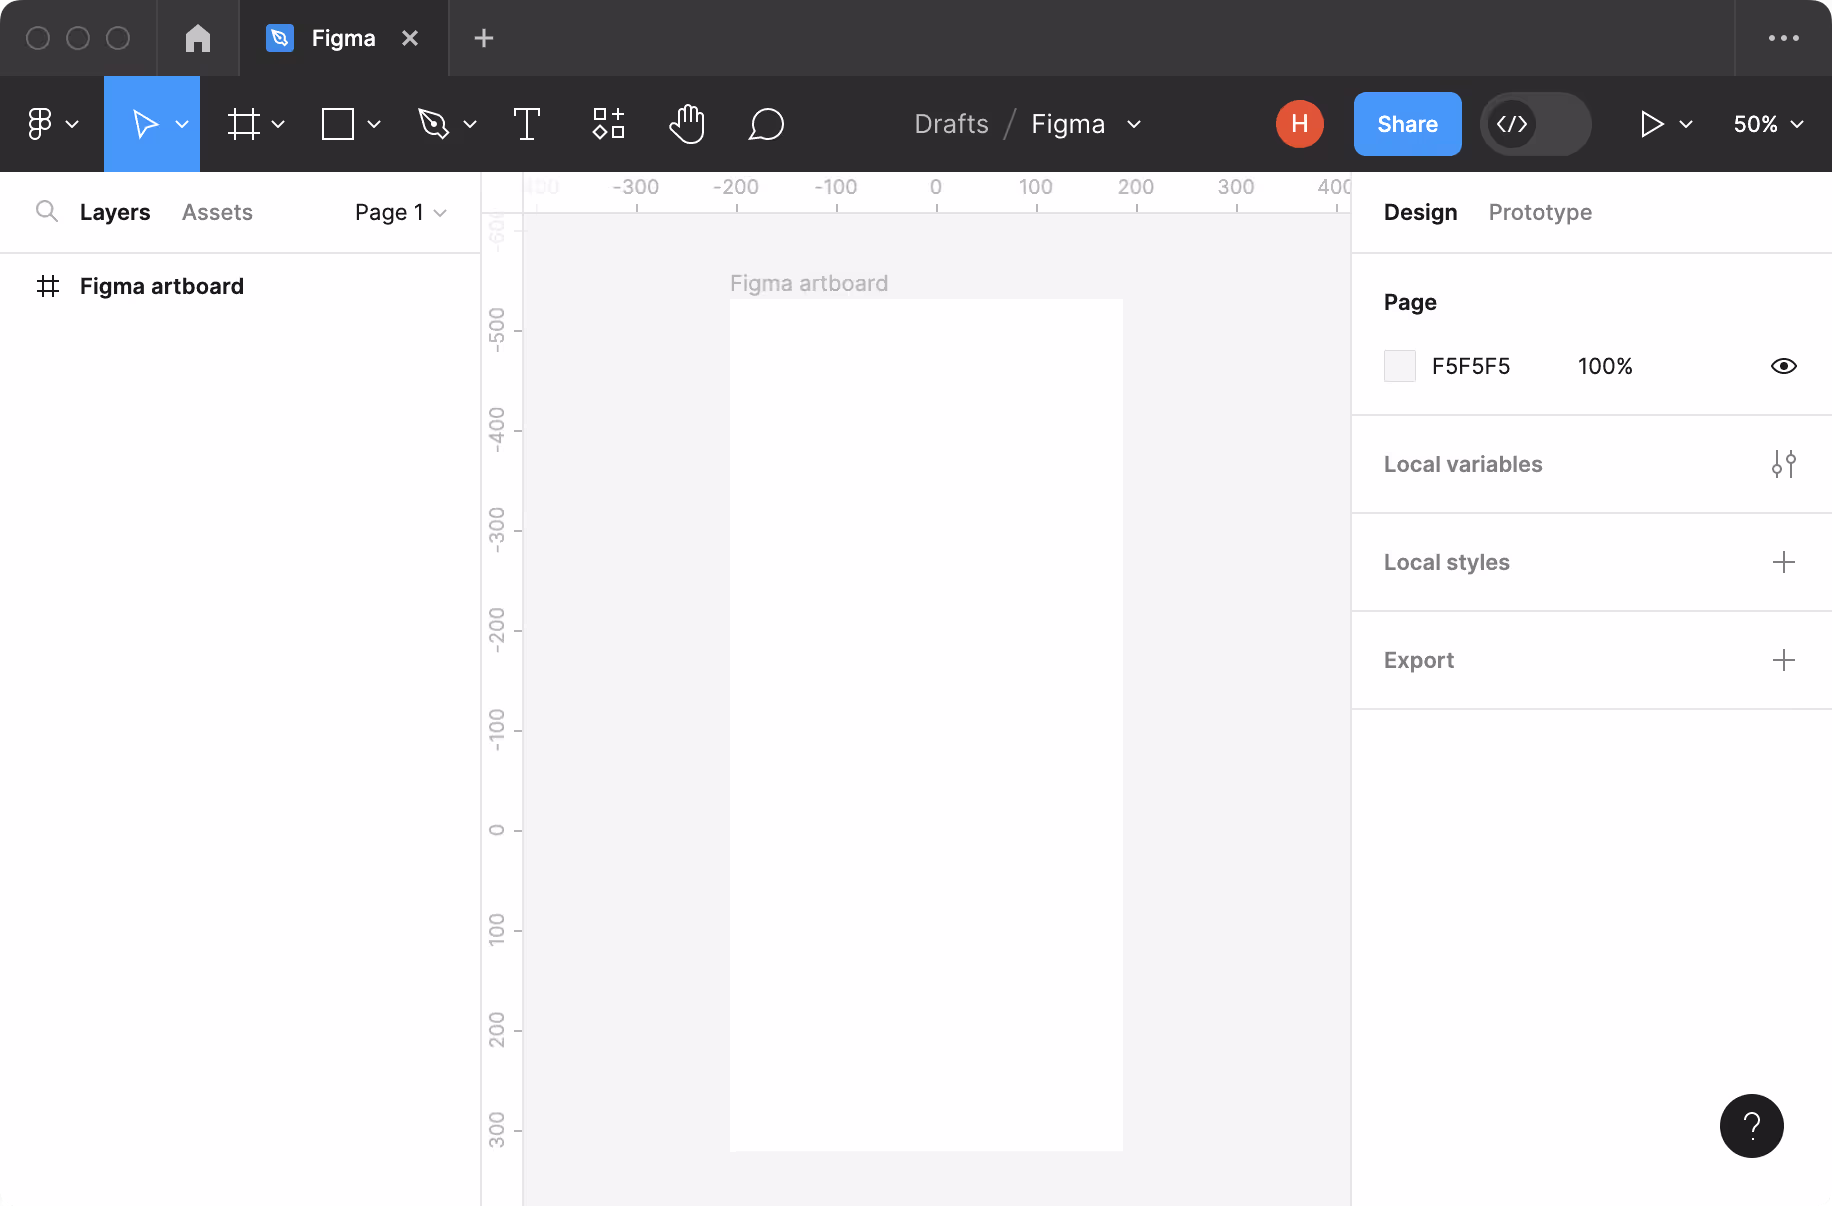1832x1206 pixels.
Task: Open the Page 1 pages dropdown
Action: click(x=400, y=212)
